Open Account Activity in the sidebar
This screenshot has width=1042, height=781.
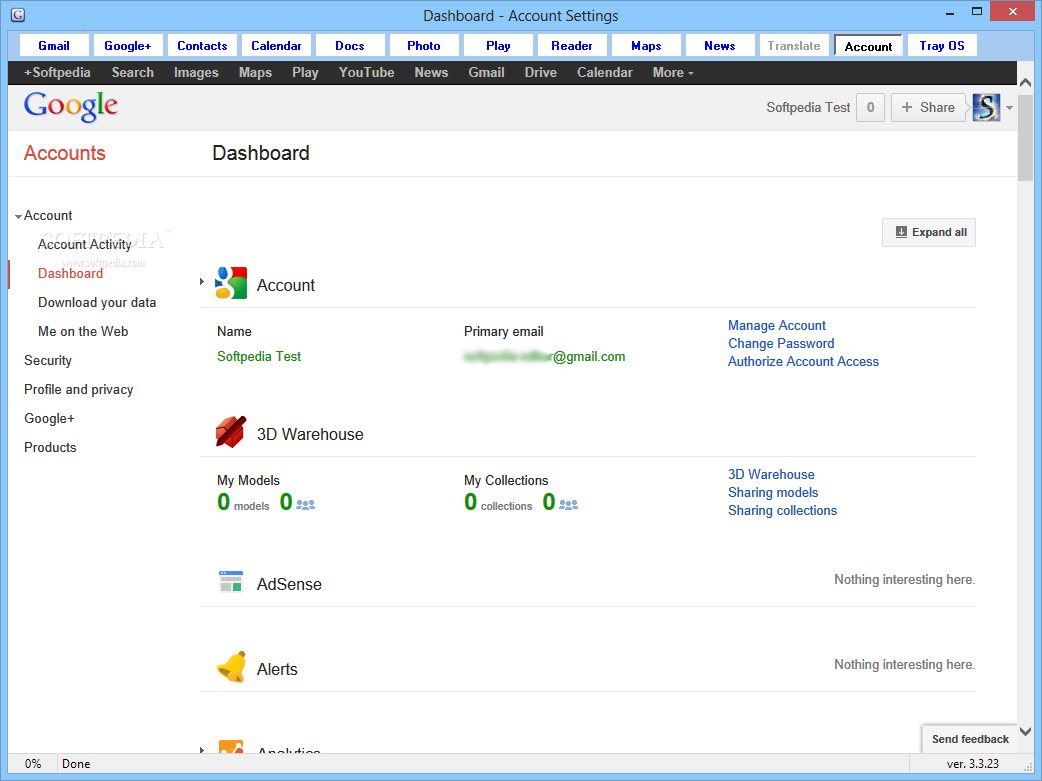point(84,245)
